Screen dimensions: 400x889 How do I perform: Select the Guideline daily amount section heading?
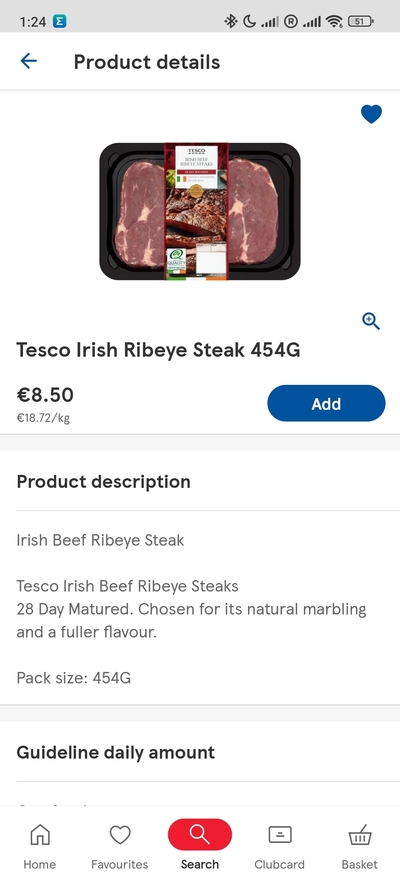[116, 752]
